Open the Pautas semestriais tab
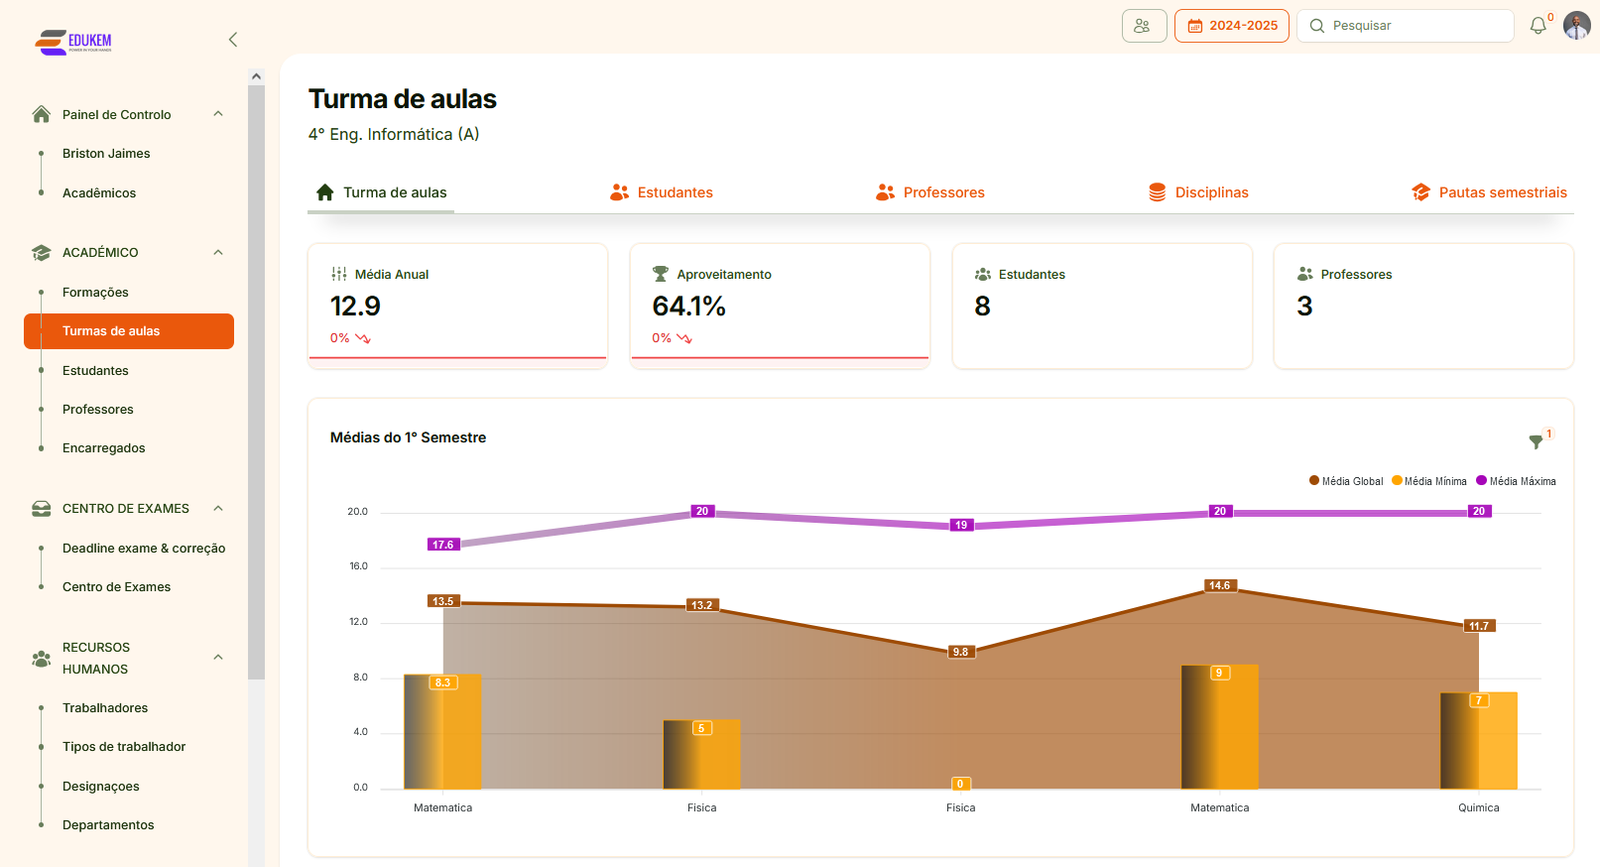This screenshot has width=1600, height=867. pyautogui.click(x=1489, y=193)
